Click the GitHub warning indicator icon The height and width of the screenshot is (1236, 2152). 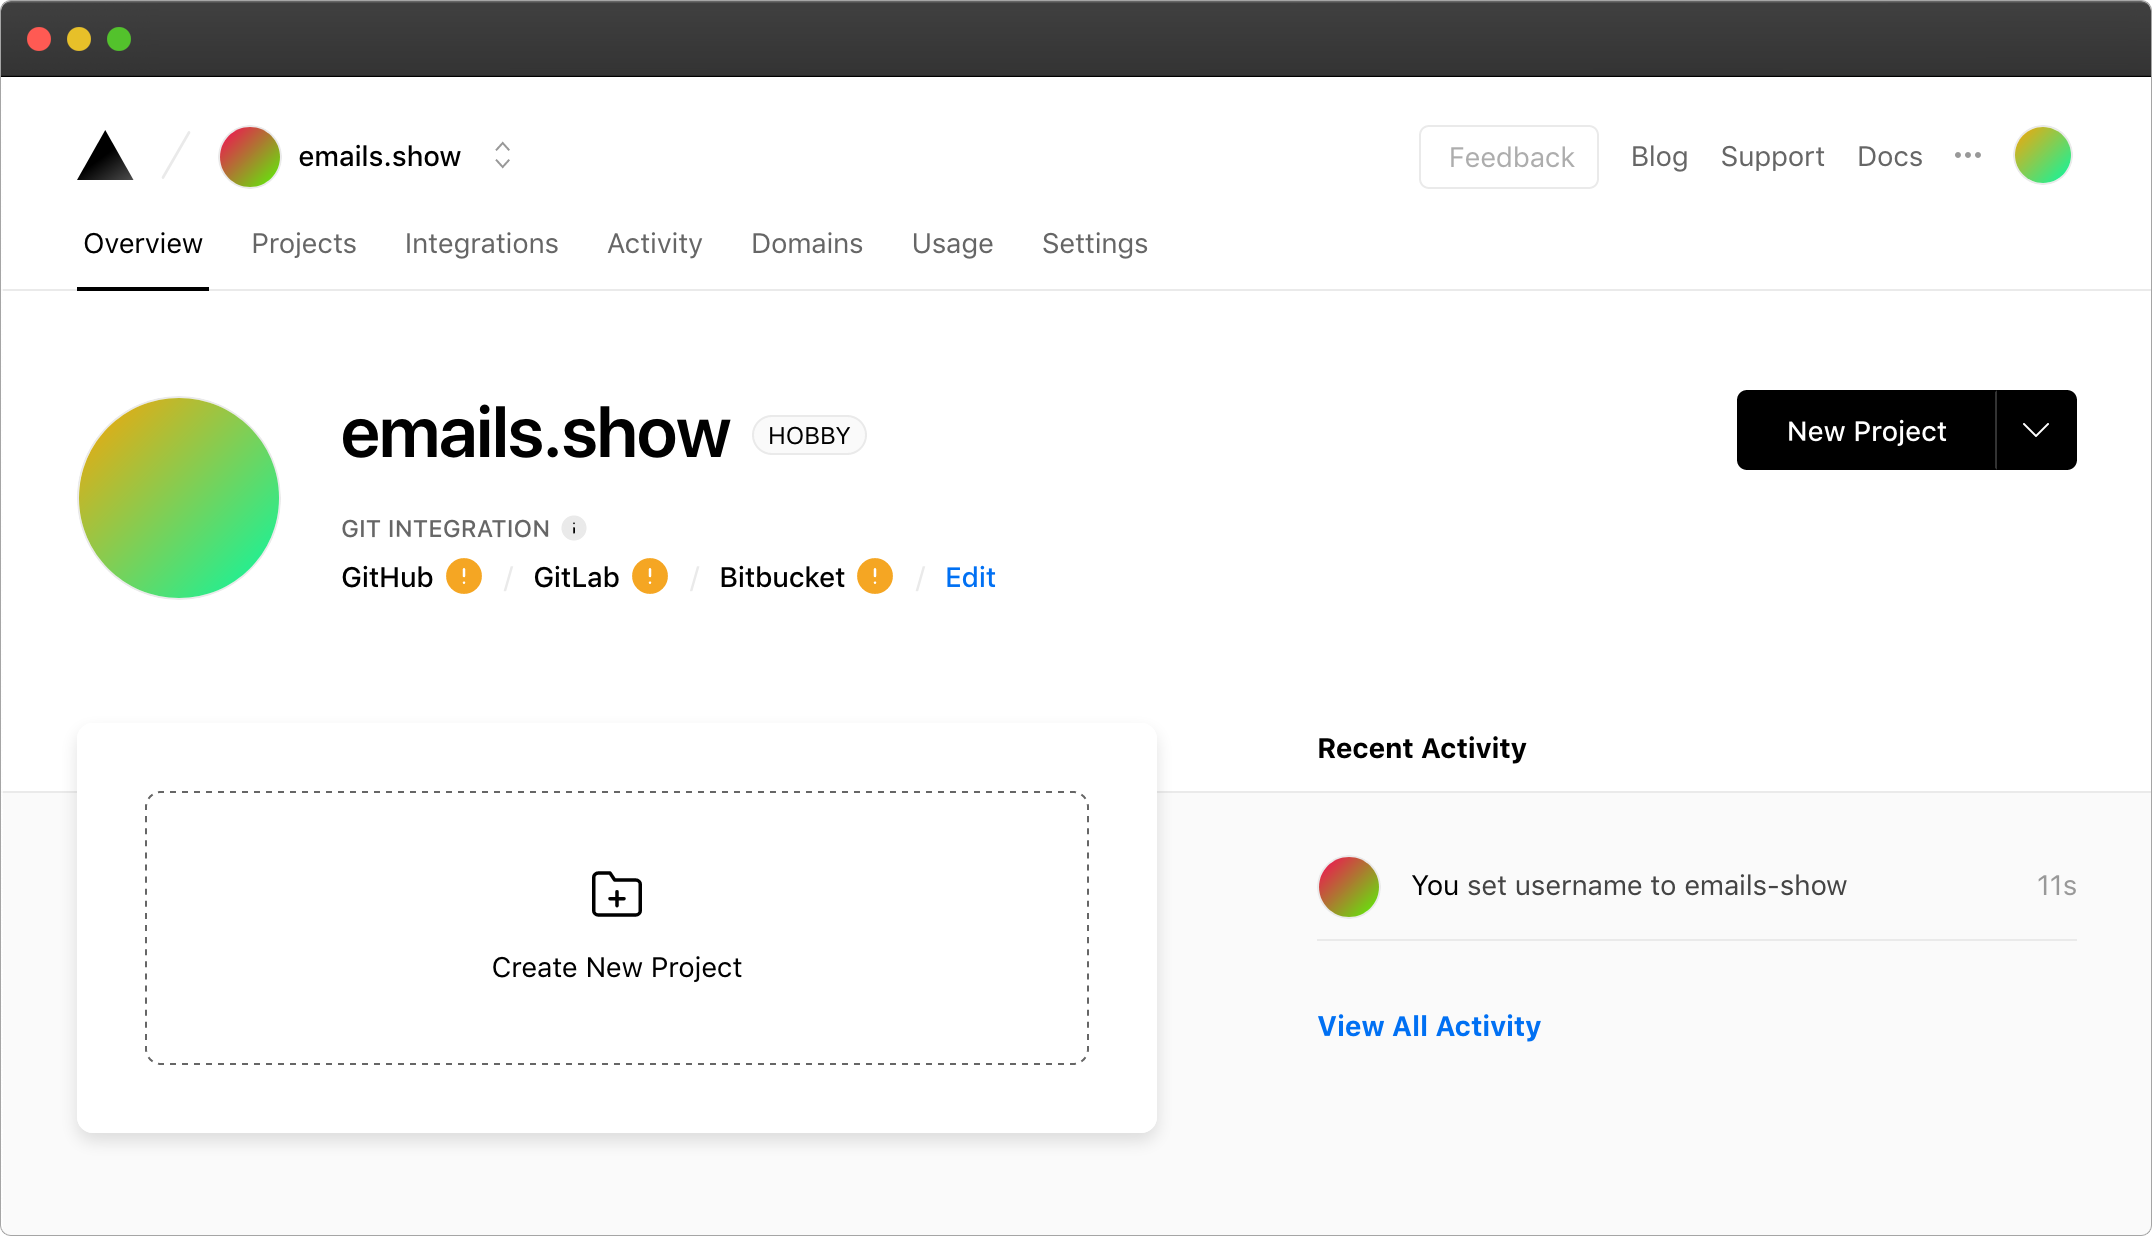464,577
